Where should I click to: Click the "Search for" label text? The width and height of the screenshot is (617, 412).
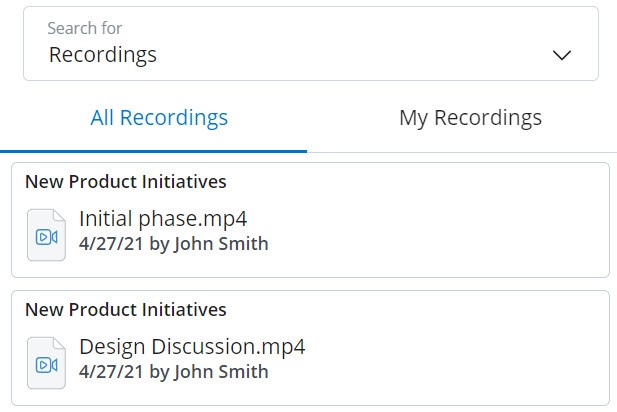click(x=85, y=29)
